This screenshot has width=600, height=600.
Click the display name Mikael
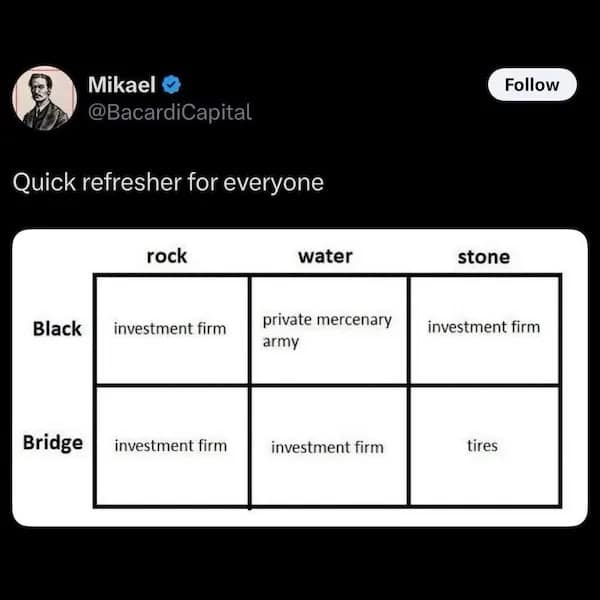pos(121,85)
